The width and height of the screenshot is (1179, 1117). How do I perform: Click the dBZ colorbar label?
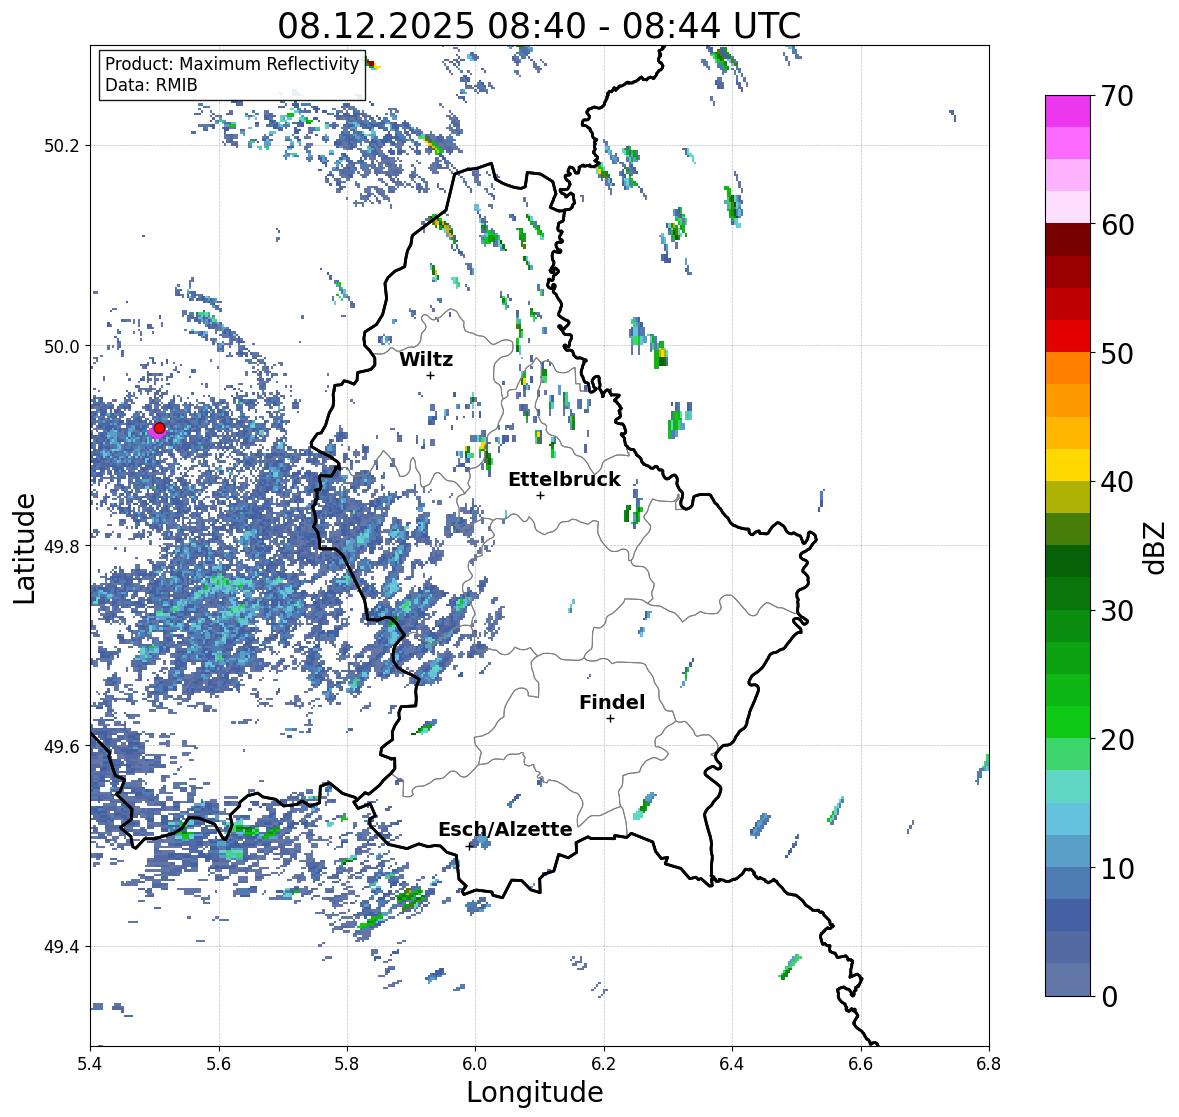click(x=1156, y=547)
